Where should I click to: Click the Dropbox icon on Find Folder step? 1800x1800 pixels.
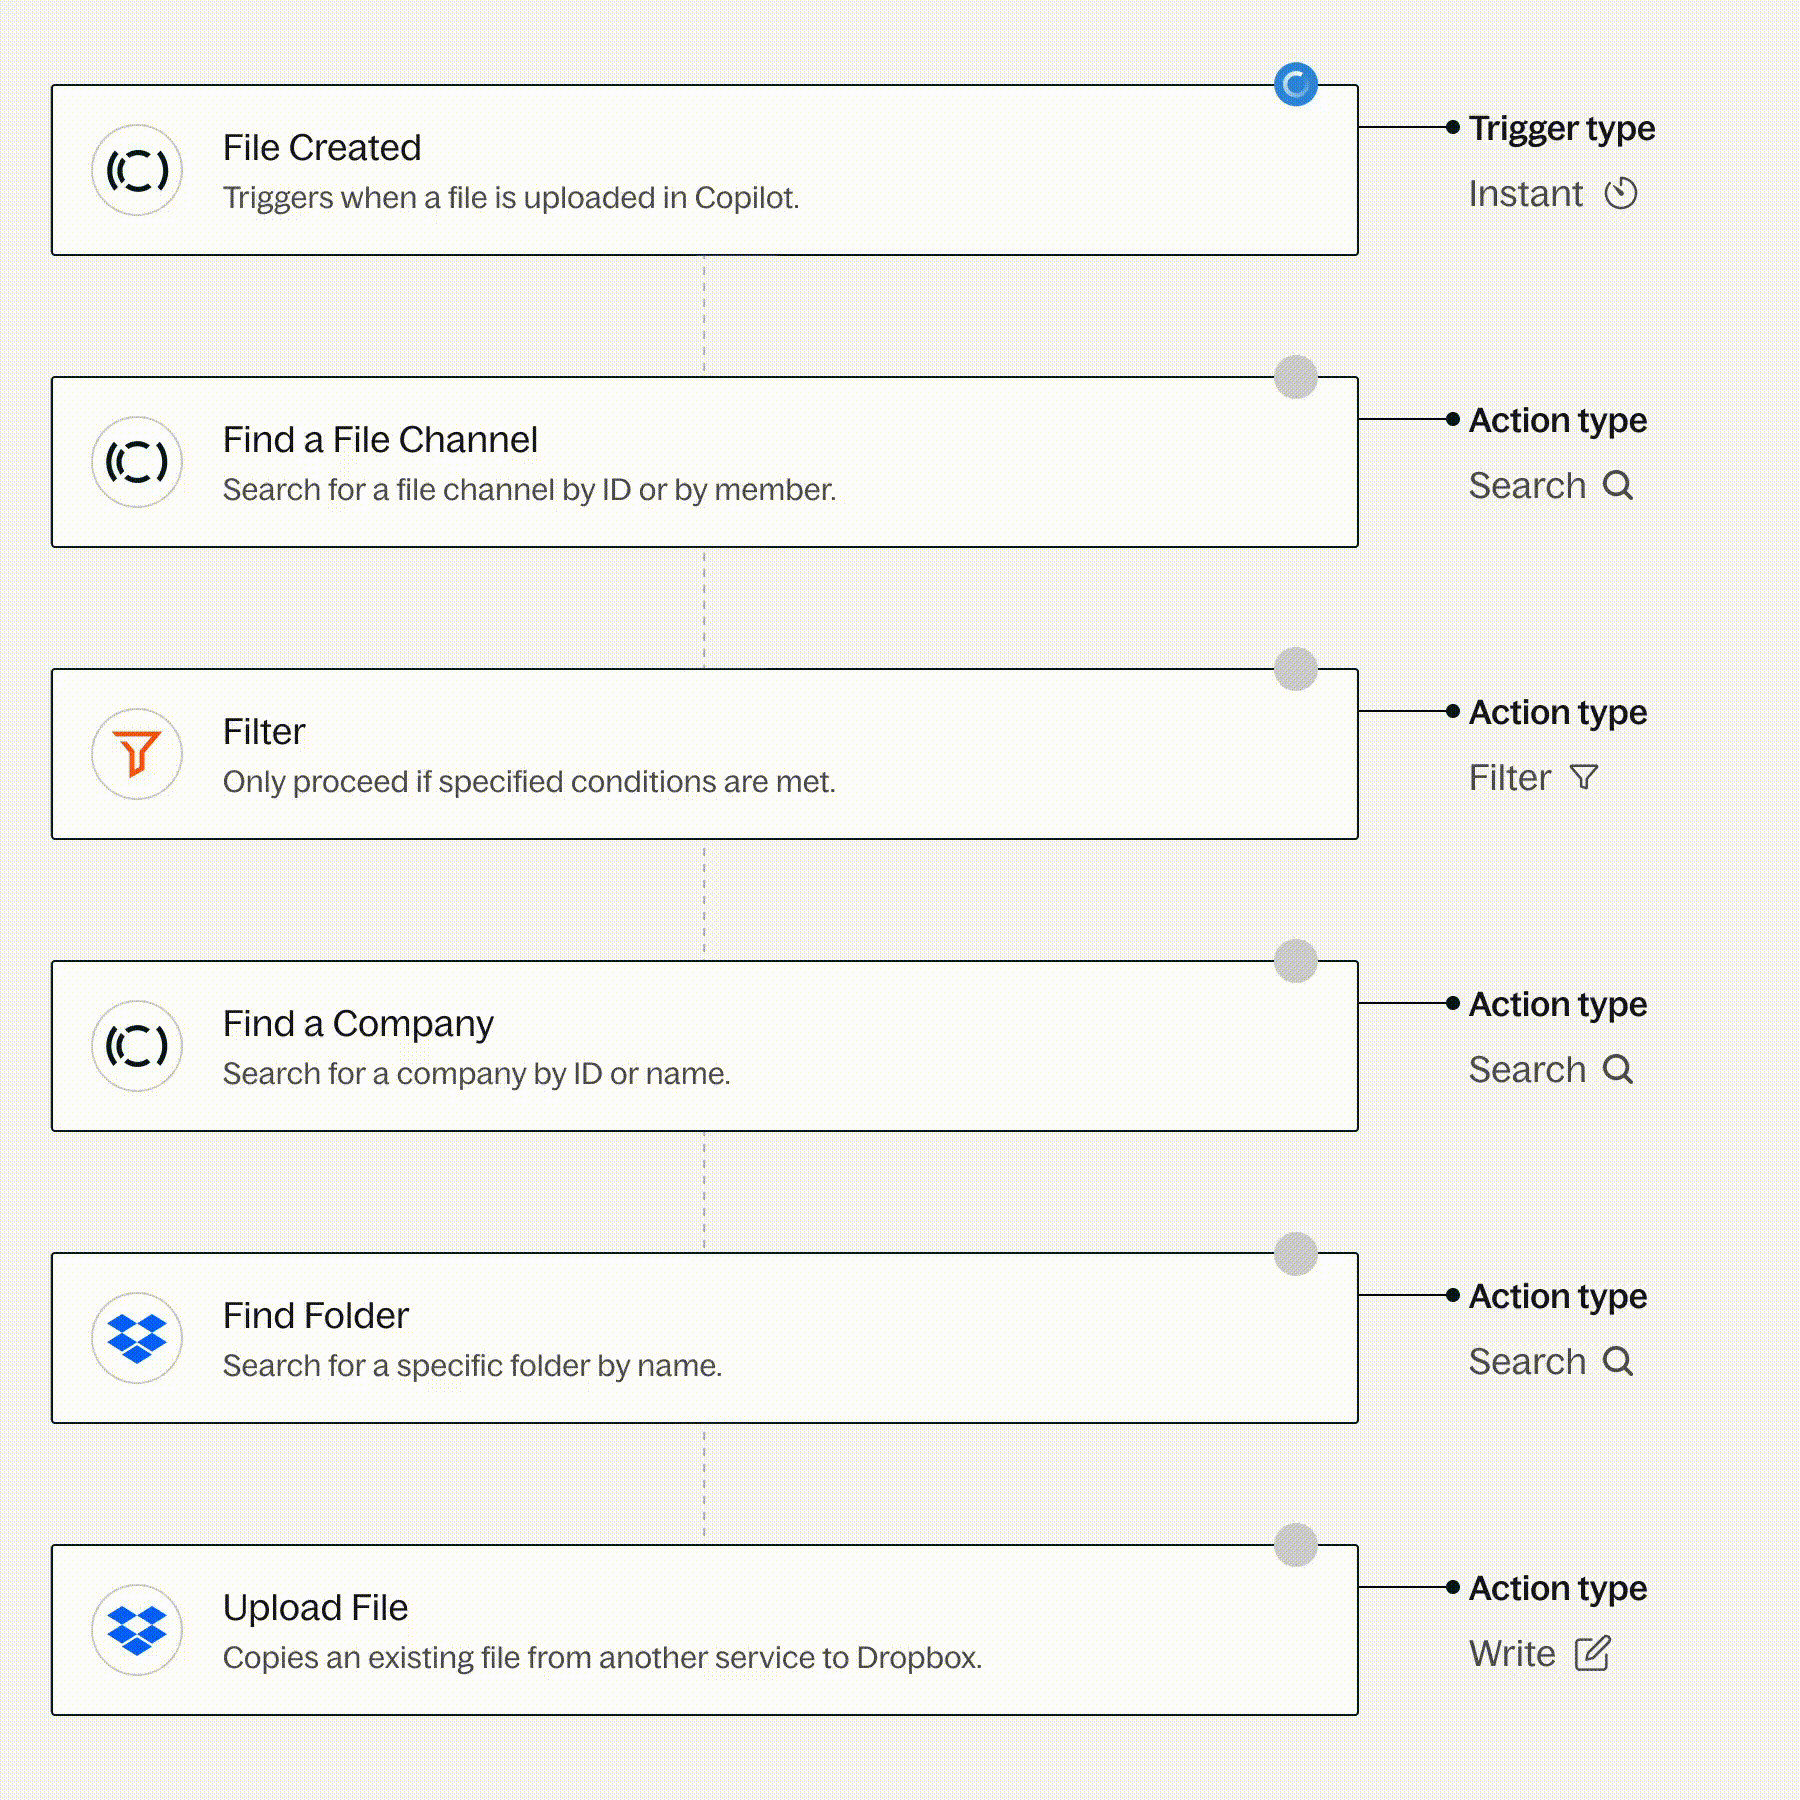[x=137, y=1338]
